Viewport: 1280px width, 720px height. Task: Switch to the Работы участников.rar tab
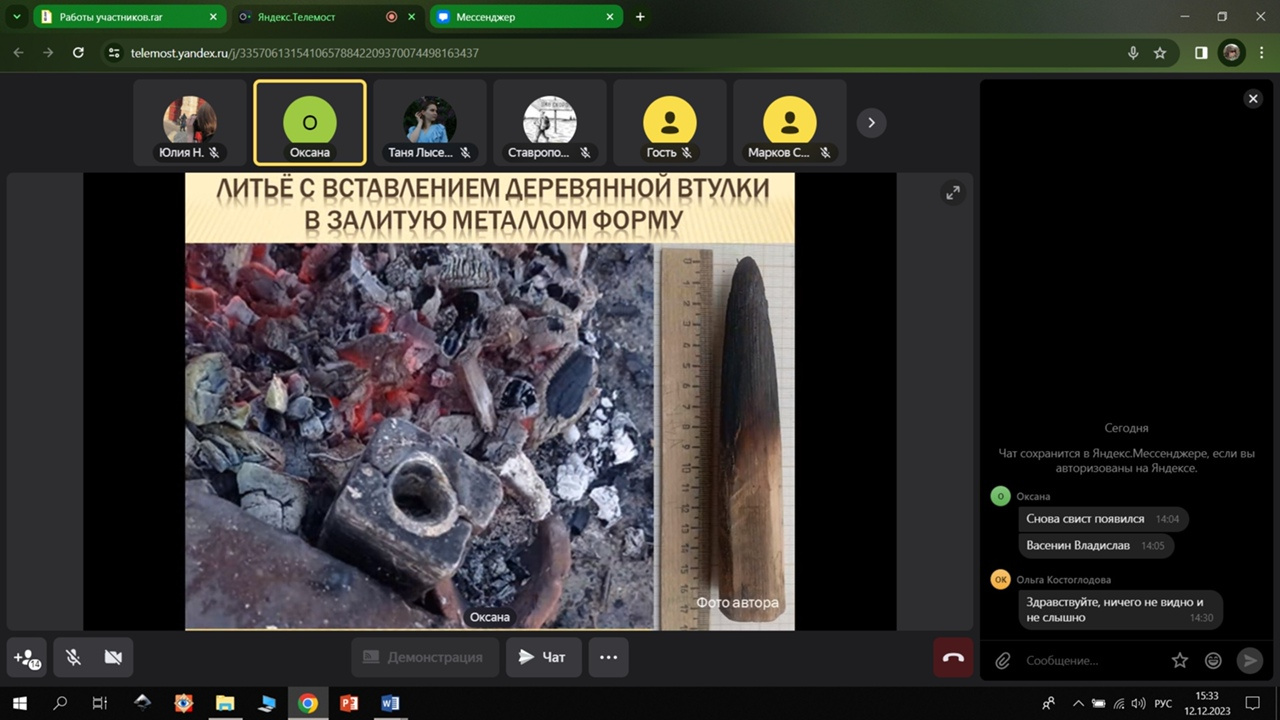click(x=120, y=17)
